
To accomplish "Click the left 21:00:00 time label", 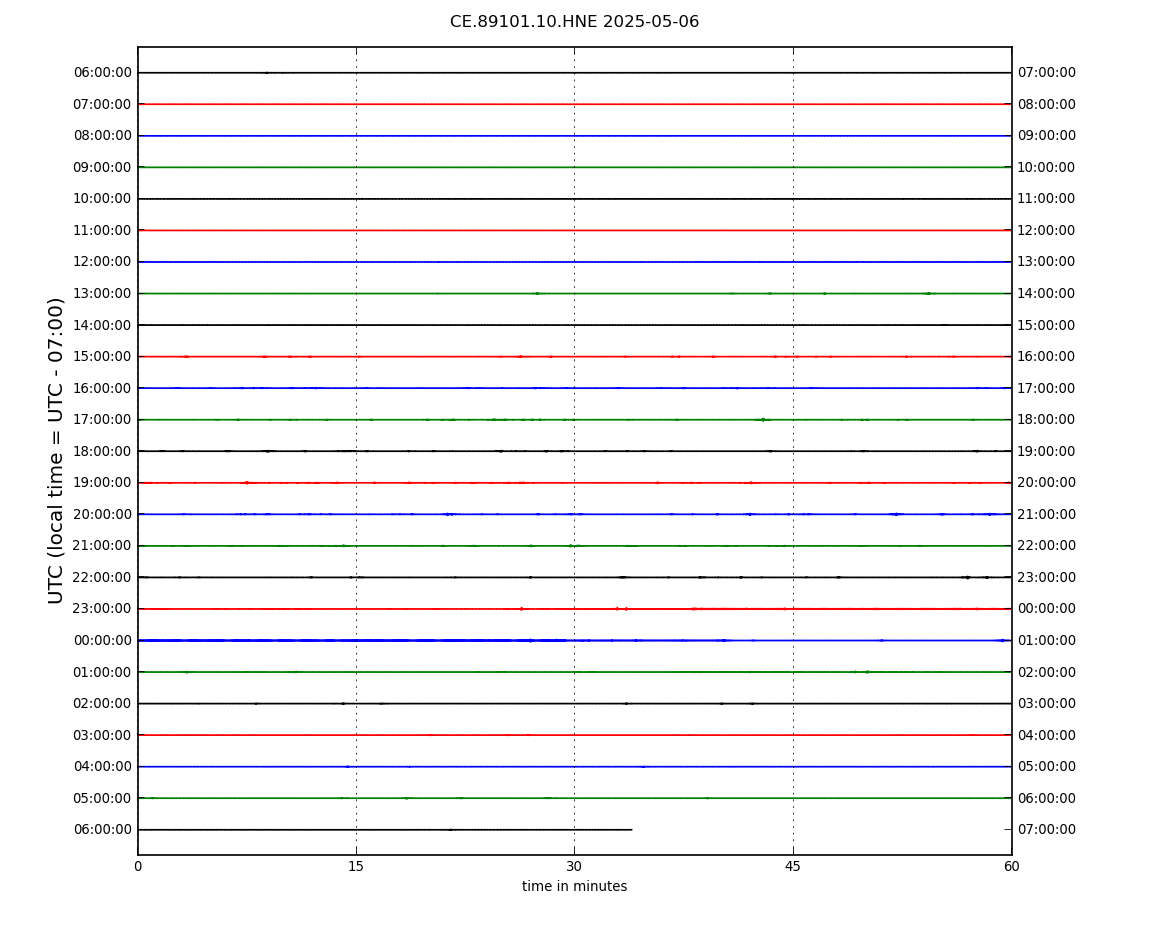I will (x=102, y=546).
